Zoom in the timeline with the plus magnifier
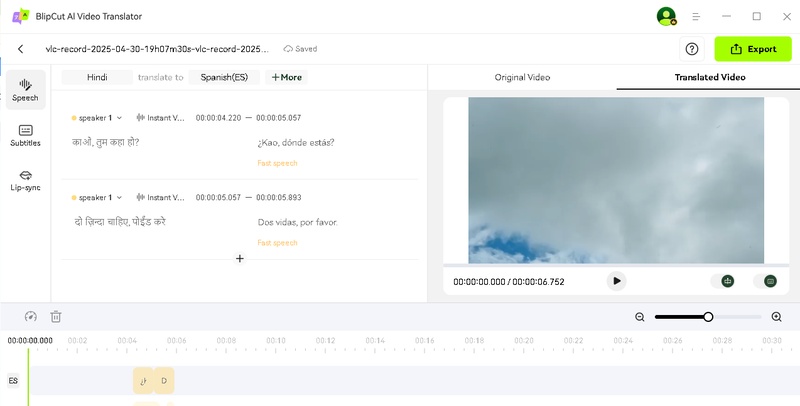 tap(776, 317)
